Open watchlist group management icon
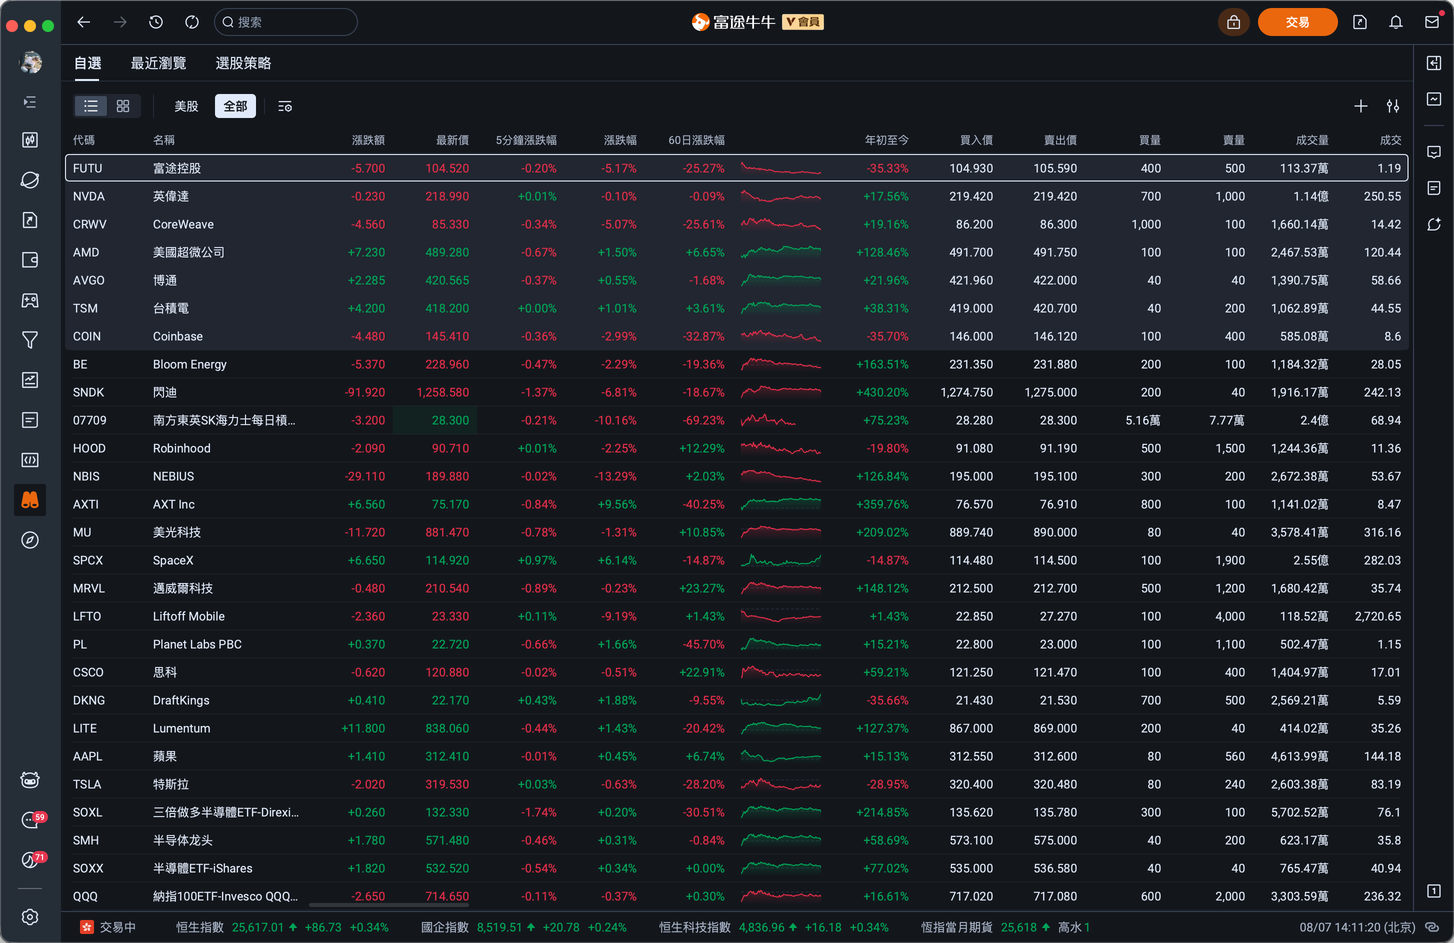Image resolution: width=1454 pixels, height=943 pixels. pos(285,106)
